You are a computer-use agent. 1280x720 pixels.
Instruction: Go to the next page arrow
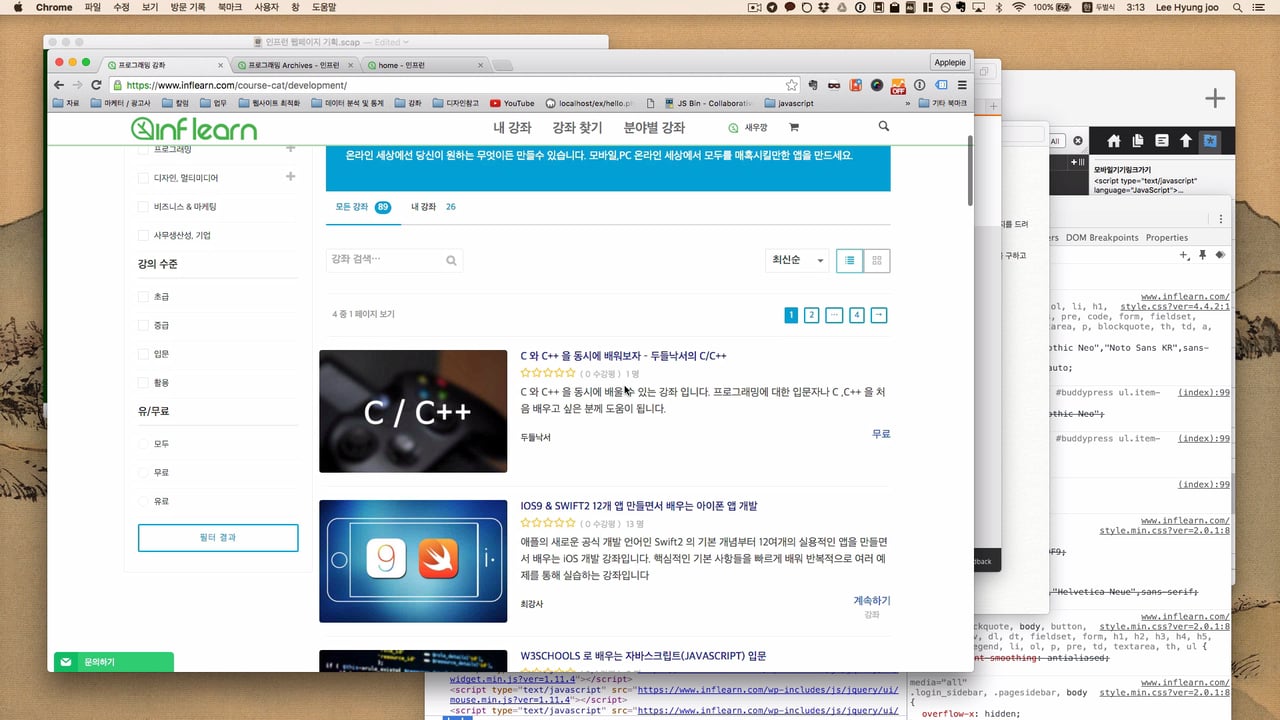tap(879, 315)
